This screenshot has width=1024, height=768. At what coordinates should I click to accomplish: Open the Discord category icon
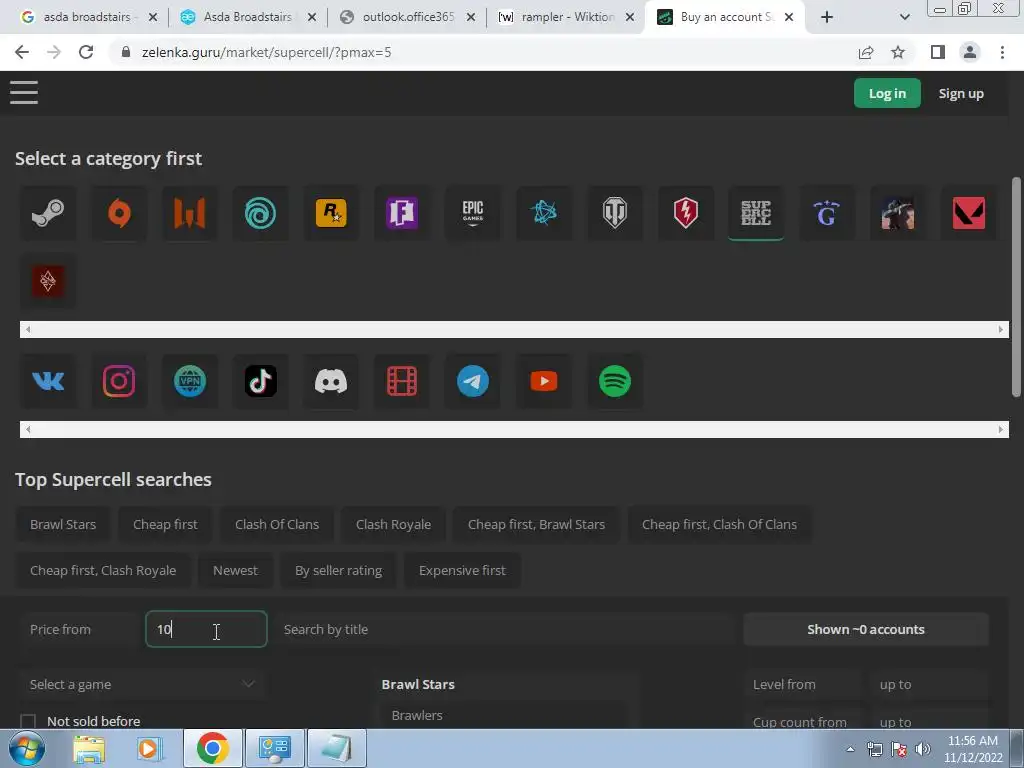point(331,381)
